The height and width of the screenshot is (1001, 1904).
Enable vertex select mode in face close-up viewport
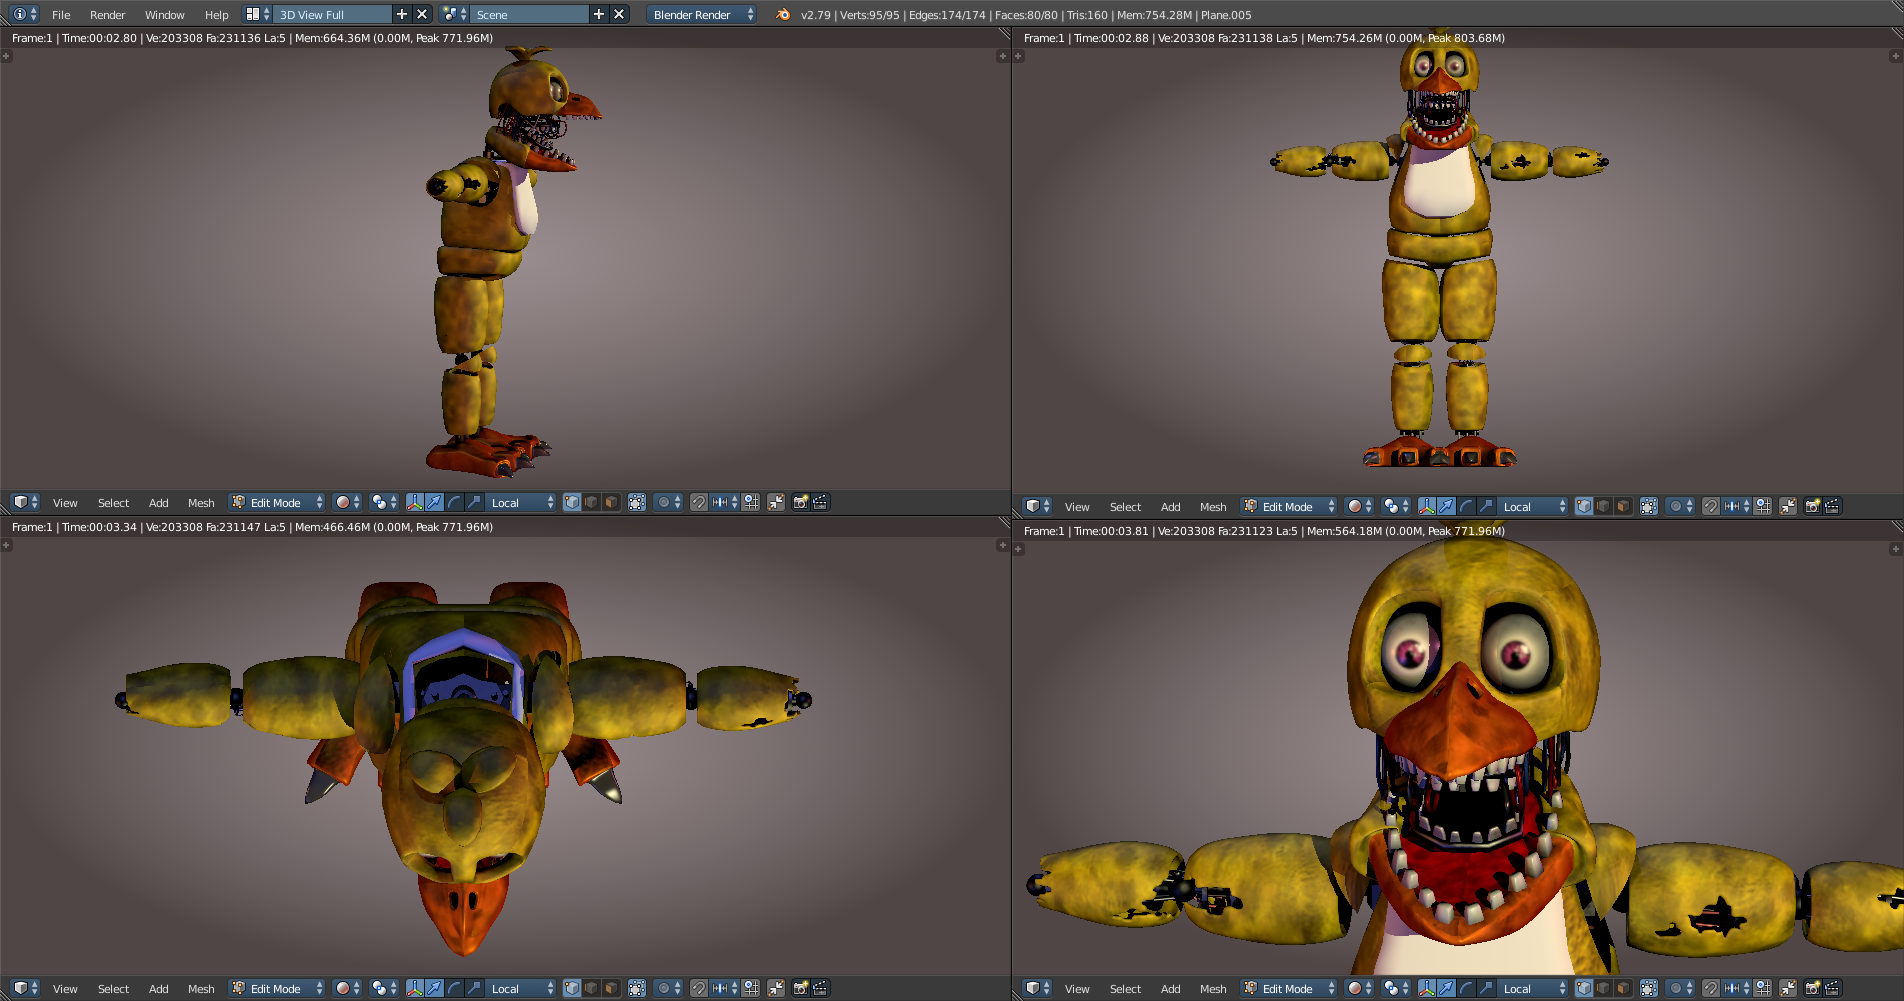[1584, 988]
